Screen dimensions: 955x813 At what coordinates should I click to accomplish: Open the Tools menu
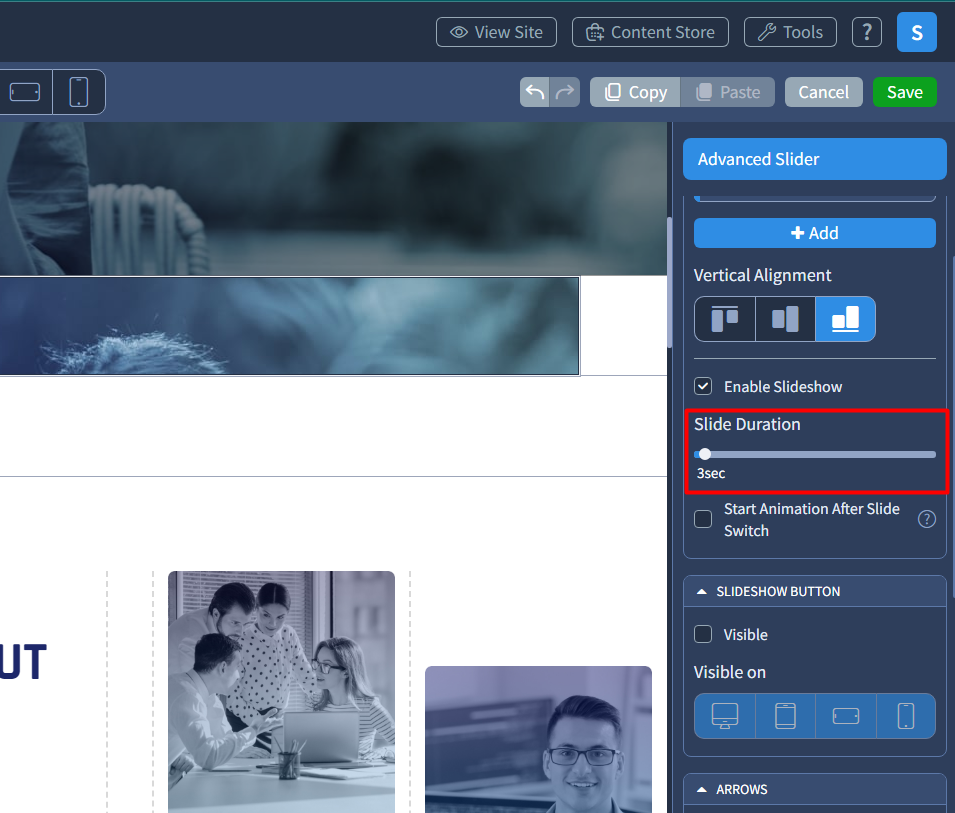click(790, 32)
